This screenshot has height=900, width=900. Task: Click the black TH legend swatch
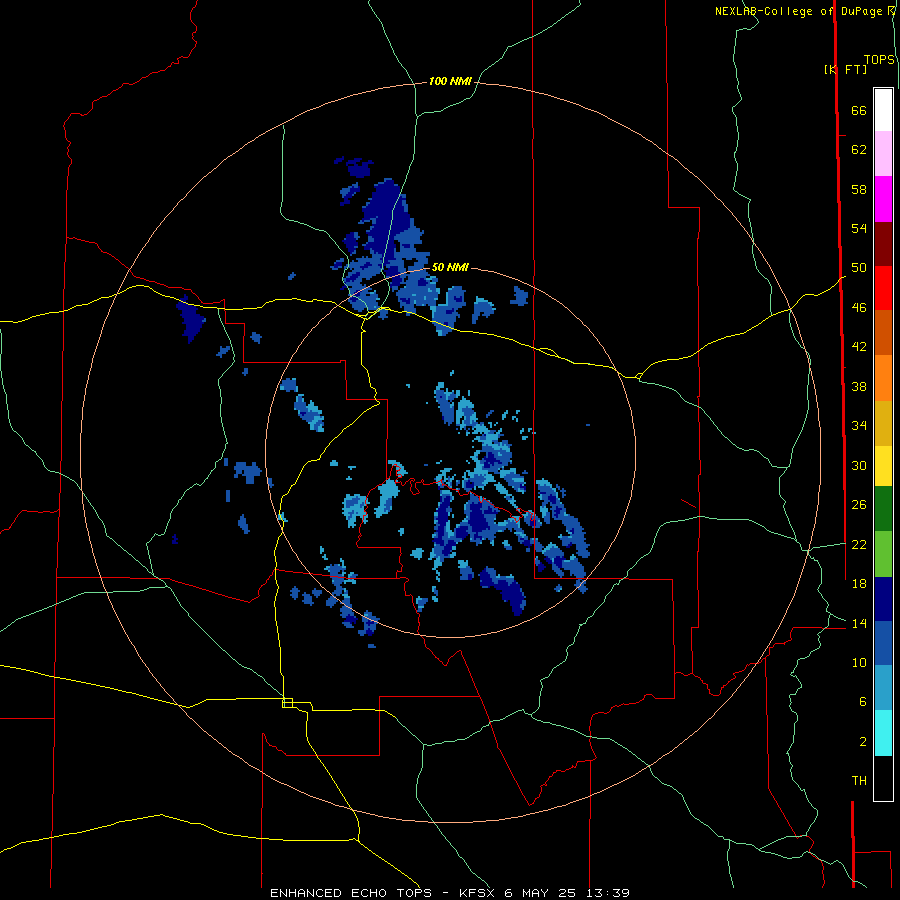(883, 778)
